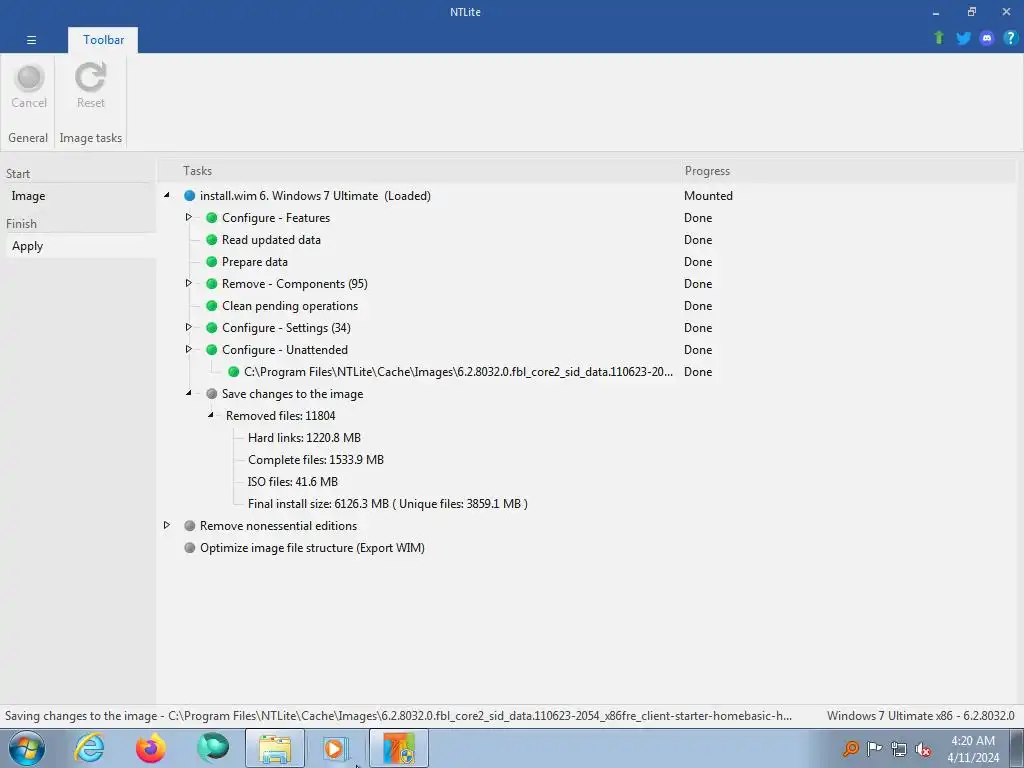Collapse the Removed files: 11804 node
The image size is (1024, 768).
point(211,415)
